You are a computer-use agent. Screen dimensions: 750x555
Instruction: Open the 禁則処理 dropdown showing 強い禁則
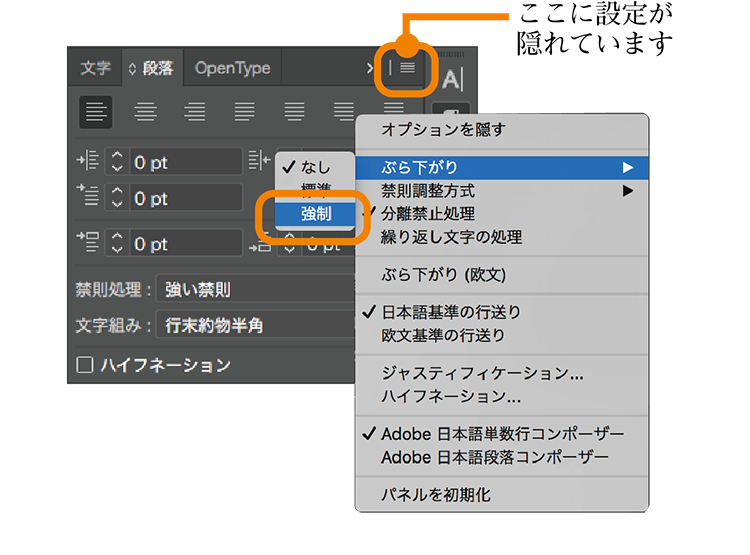pos(256,289)
